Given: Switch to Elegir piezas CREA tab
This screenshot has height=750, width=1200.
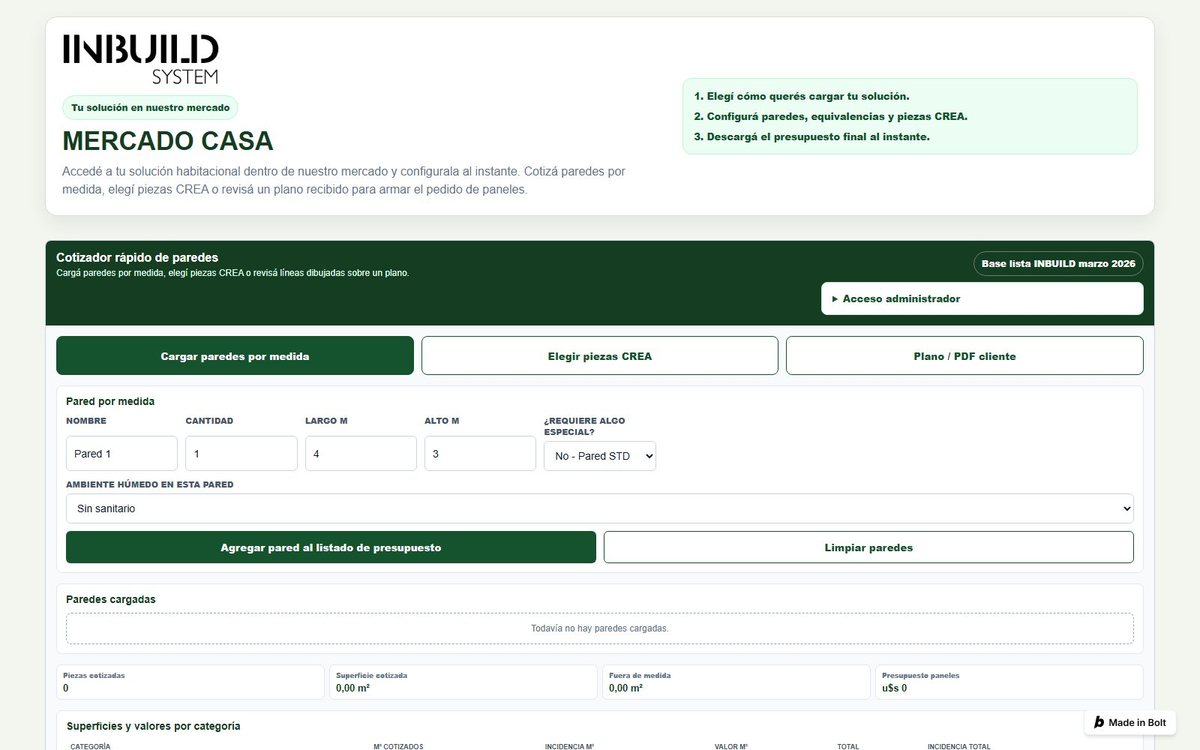Looking at the screenshot, I should [600, 356].
